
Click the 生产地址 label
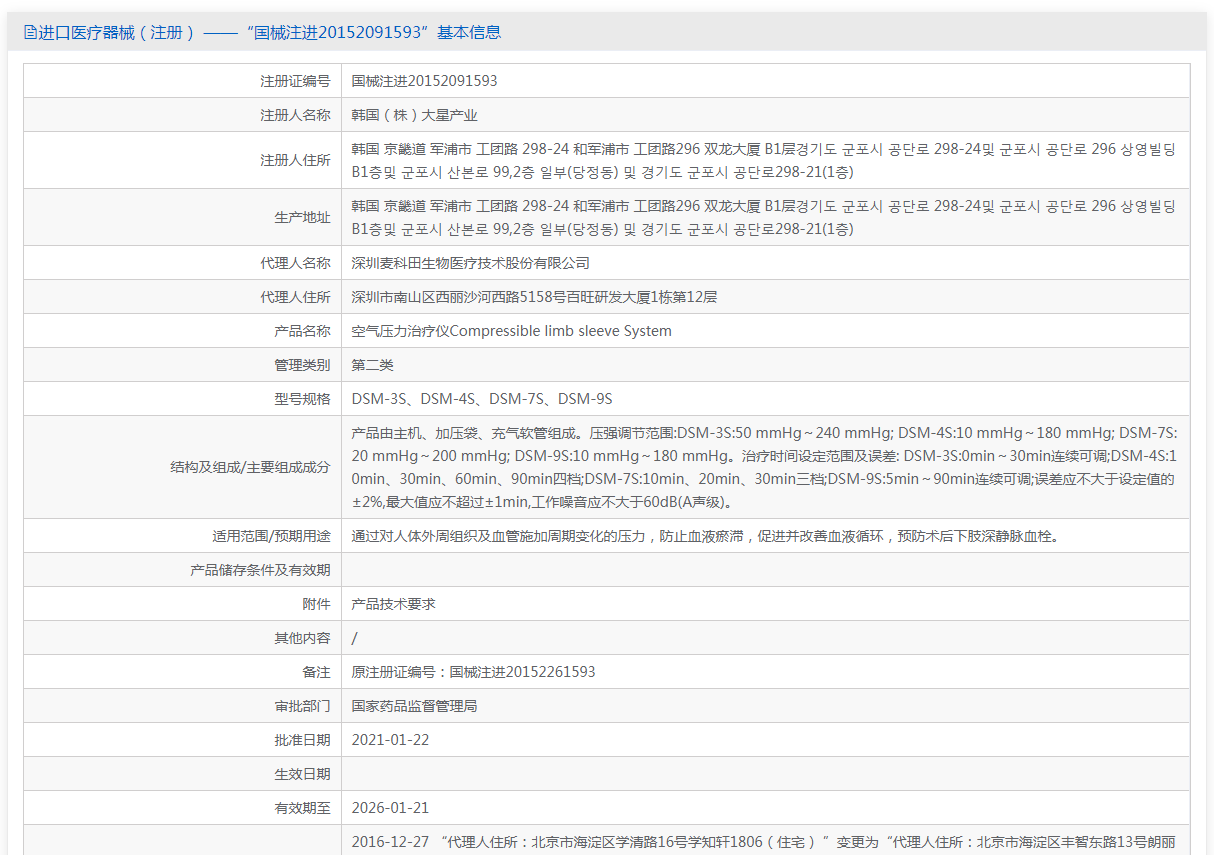pyautogui.click(x=302, y=217)
